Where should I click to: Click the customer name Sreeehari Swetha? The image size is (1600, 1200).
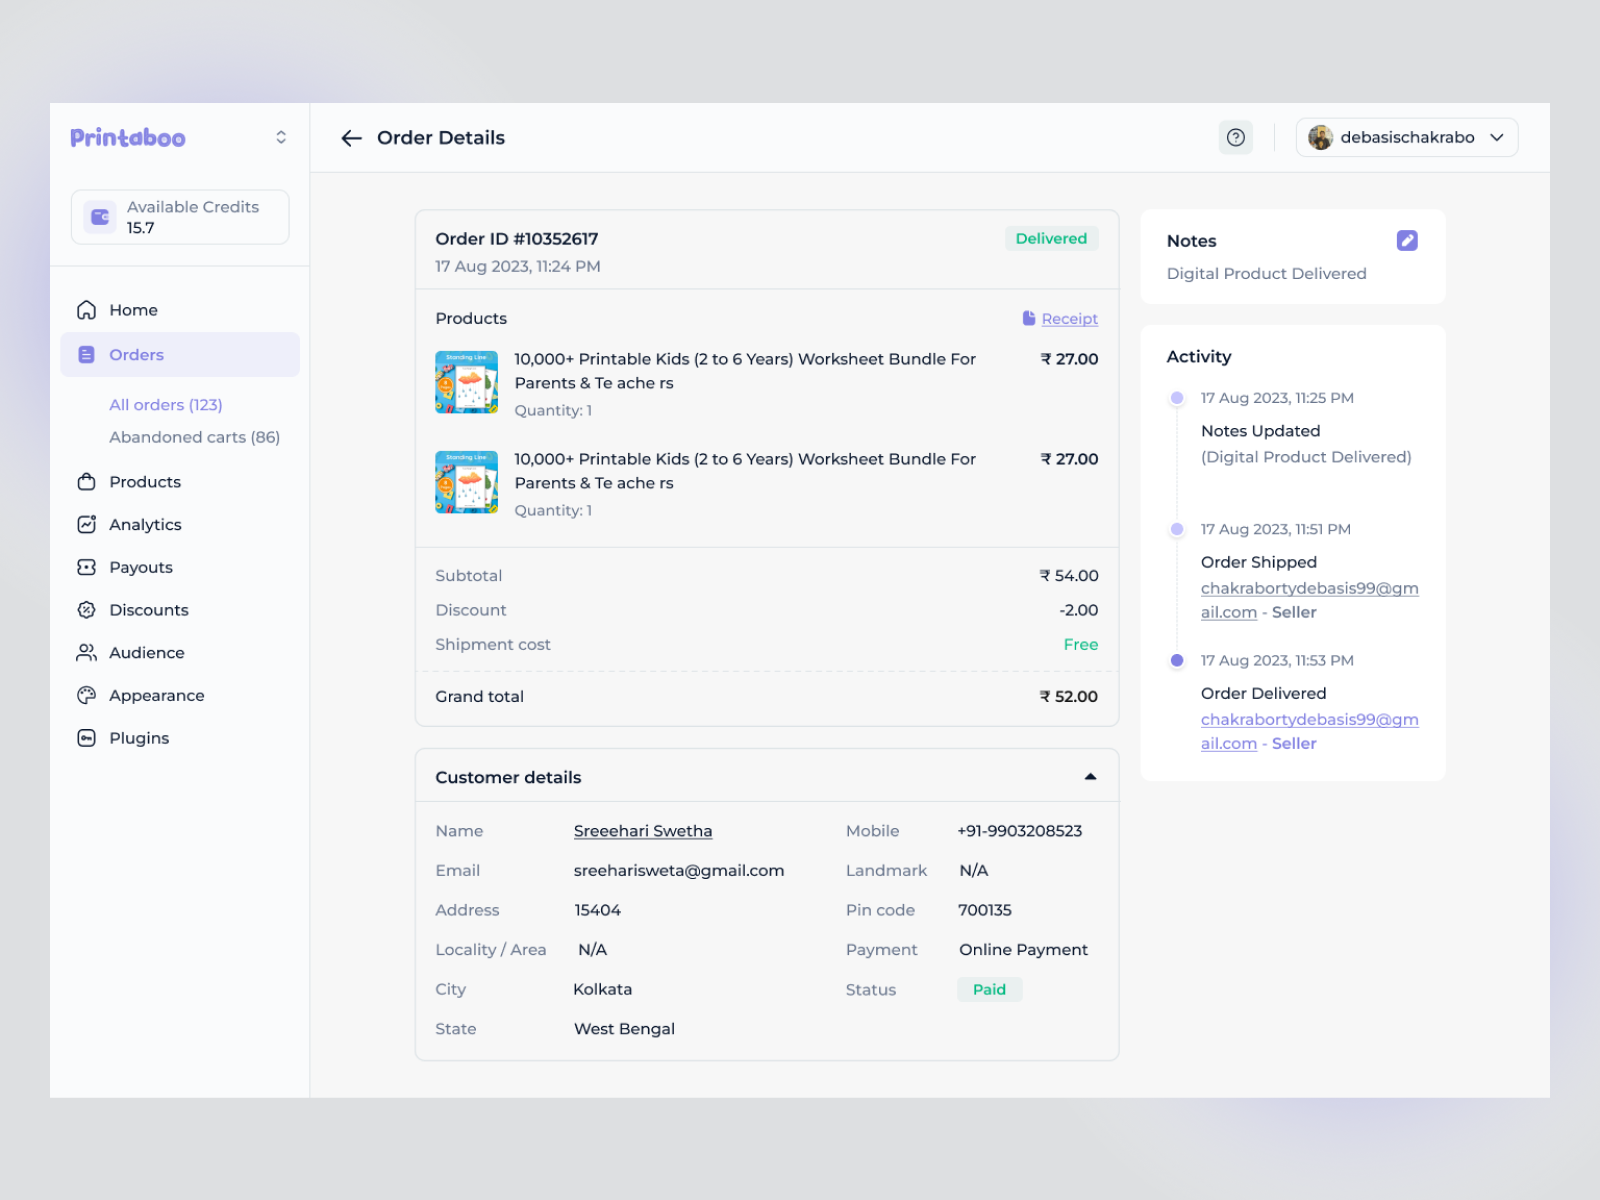[x=642, y=830]
